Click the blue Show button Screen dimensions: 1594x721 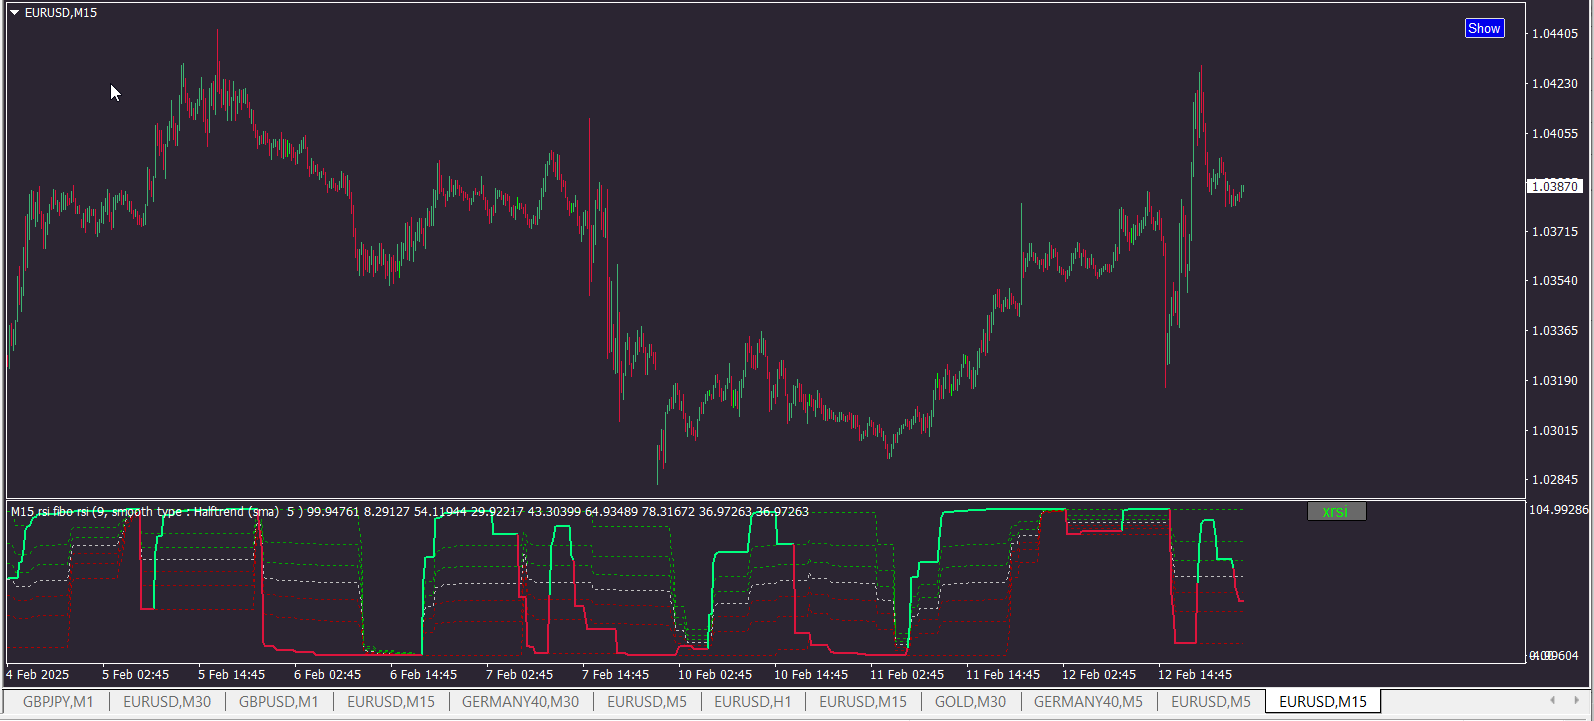tap(1484, 29)
